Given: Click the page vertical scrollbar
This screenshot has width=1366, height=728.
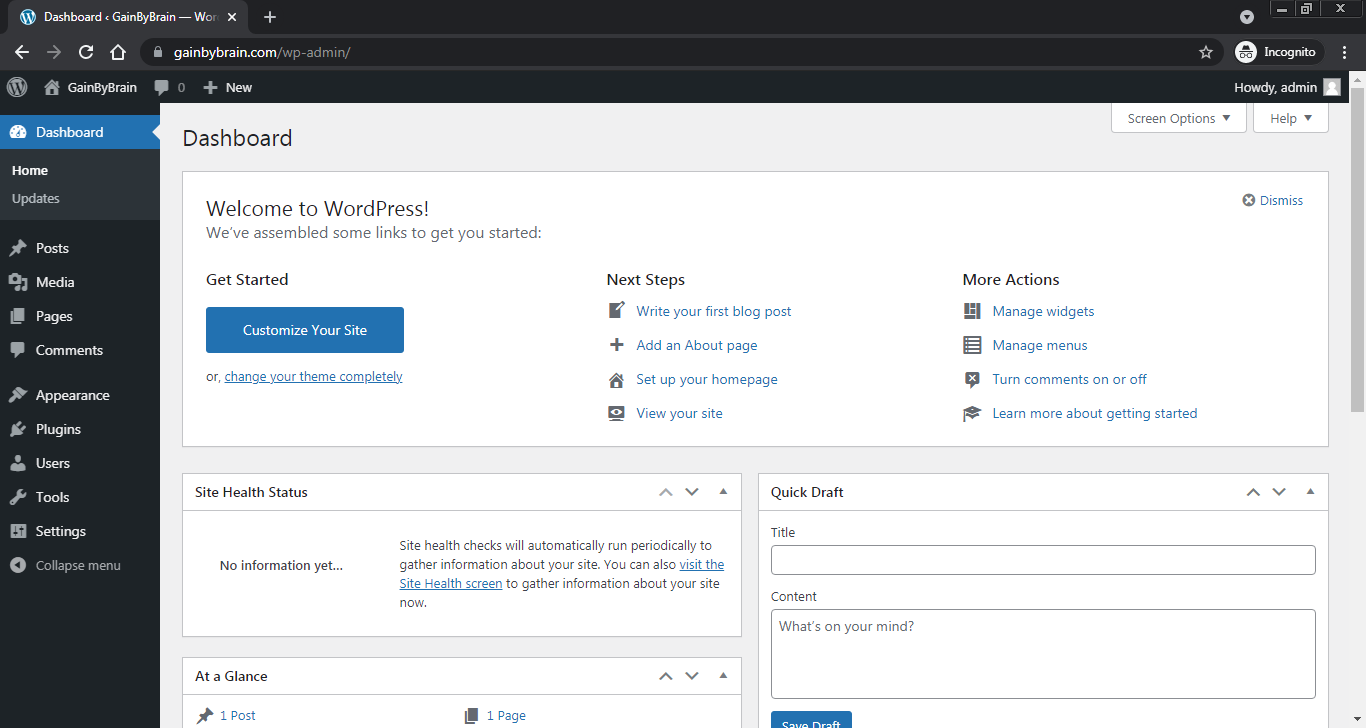Looking at the screenshot, I should (1357, 250).
